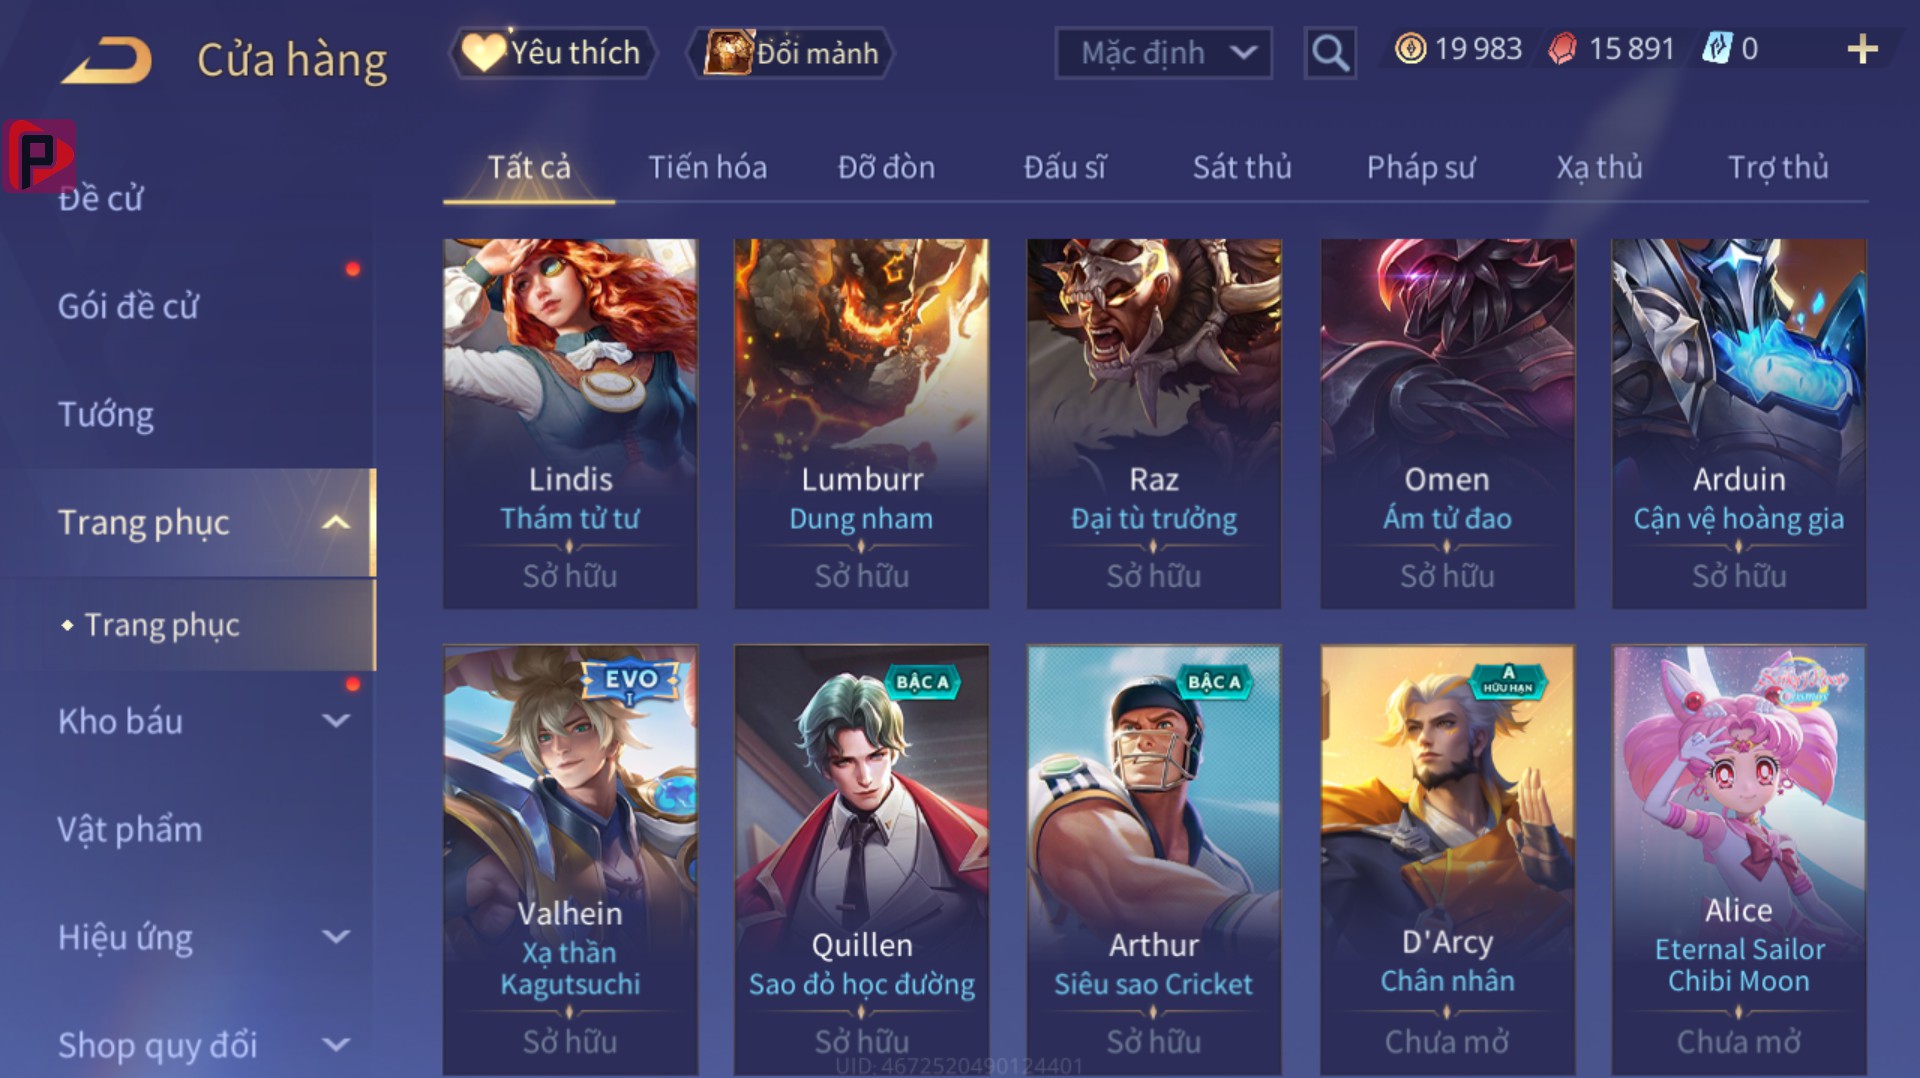
Task: Open the search magnifier icon
Action: 1330,52
